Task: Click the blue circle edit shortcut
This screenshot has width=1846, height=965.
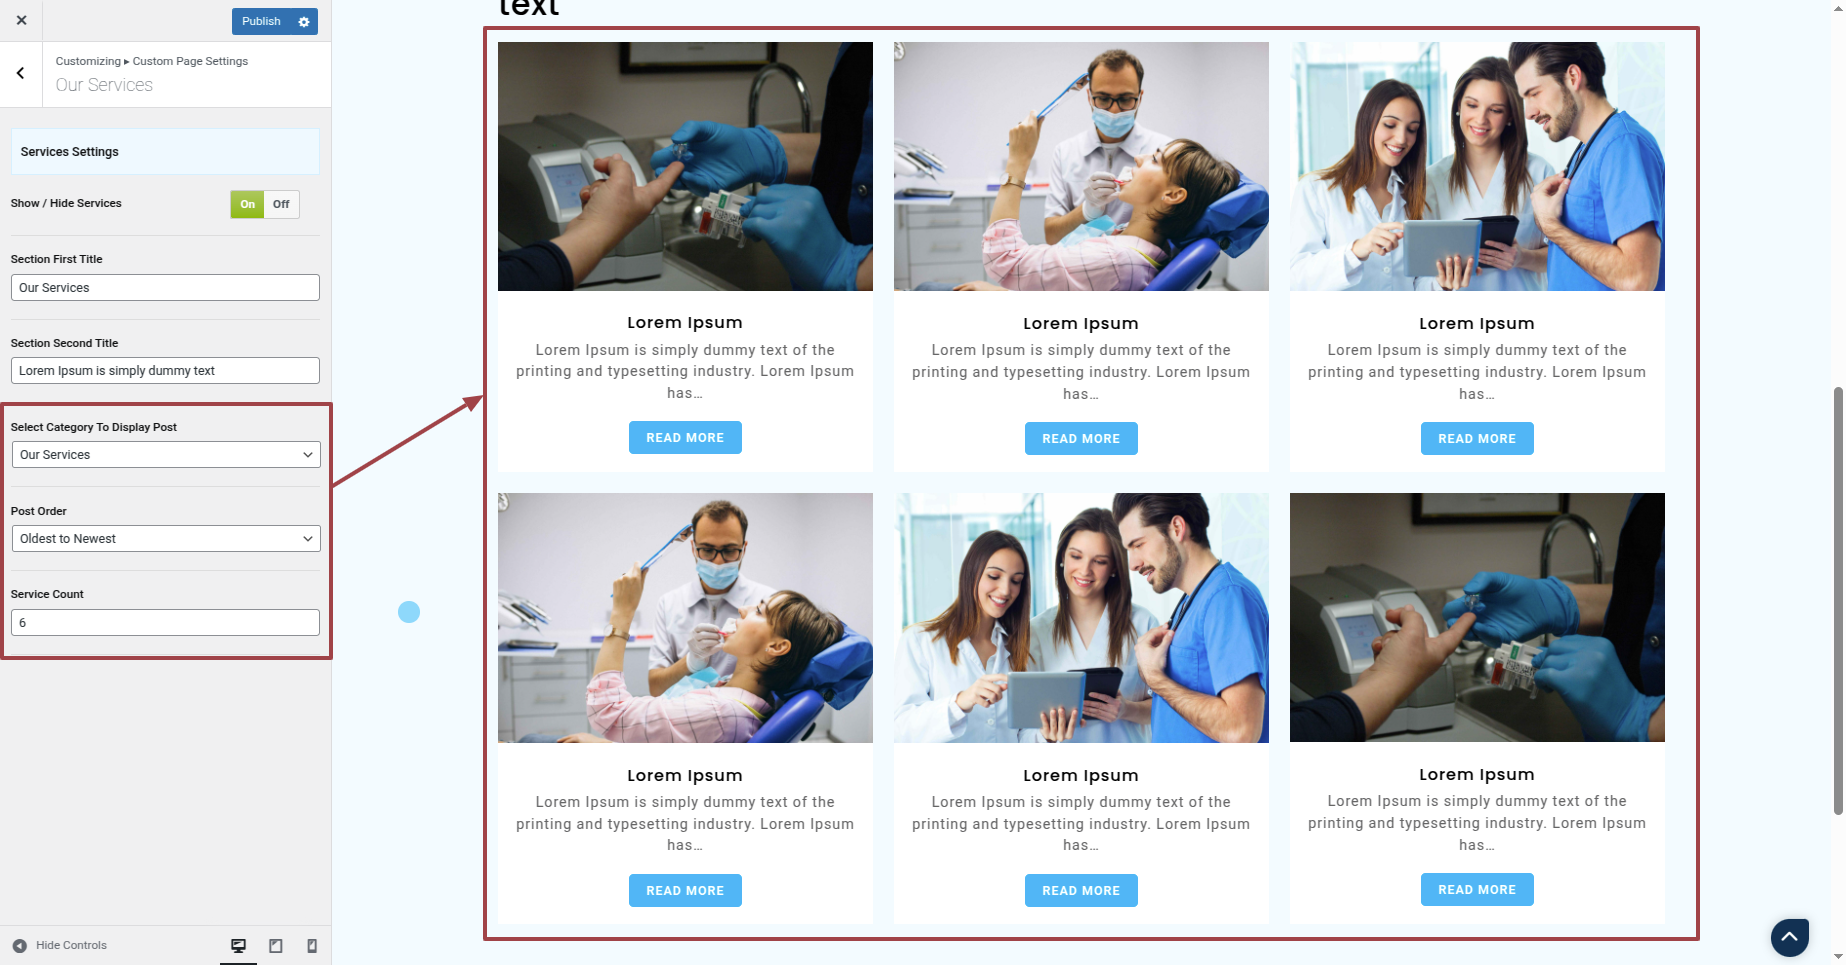Action: [409, 612]
